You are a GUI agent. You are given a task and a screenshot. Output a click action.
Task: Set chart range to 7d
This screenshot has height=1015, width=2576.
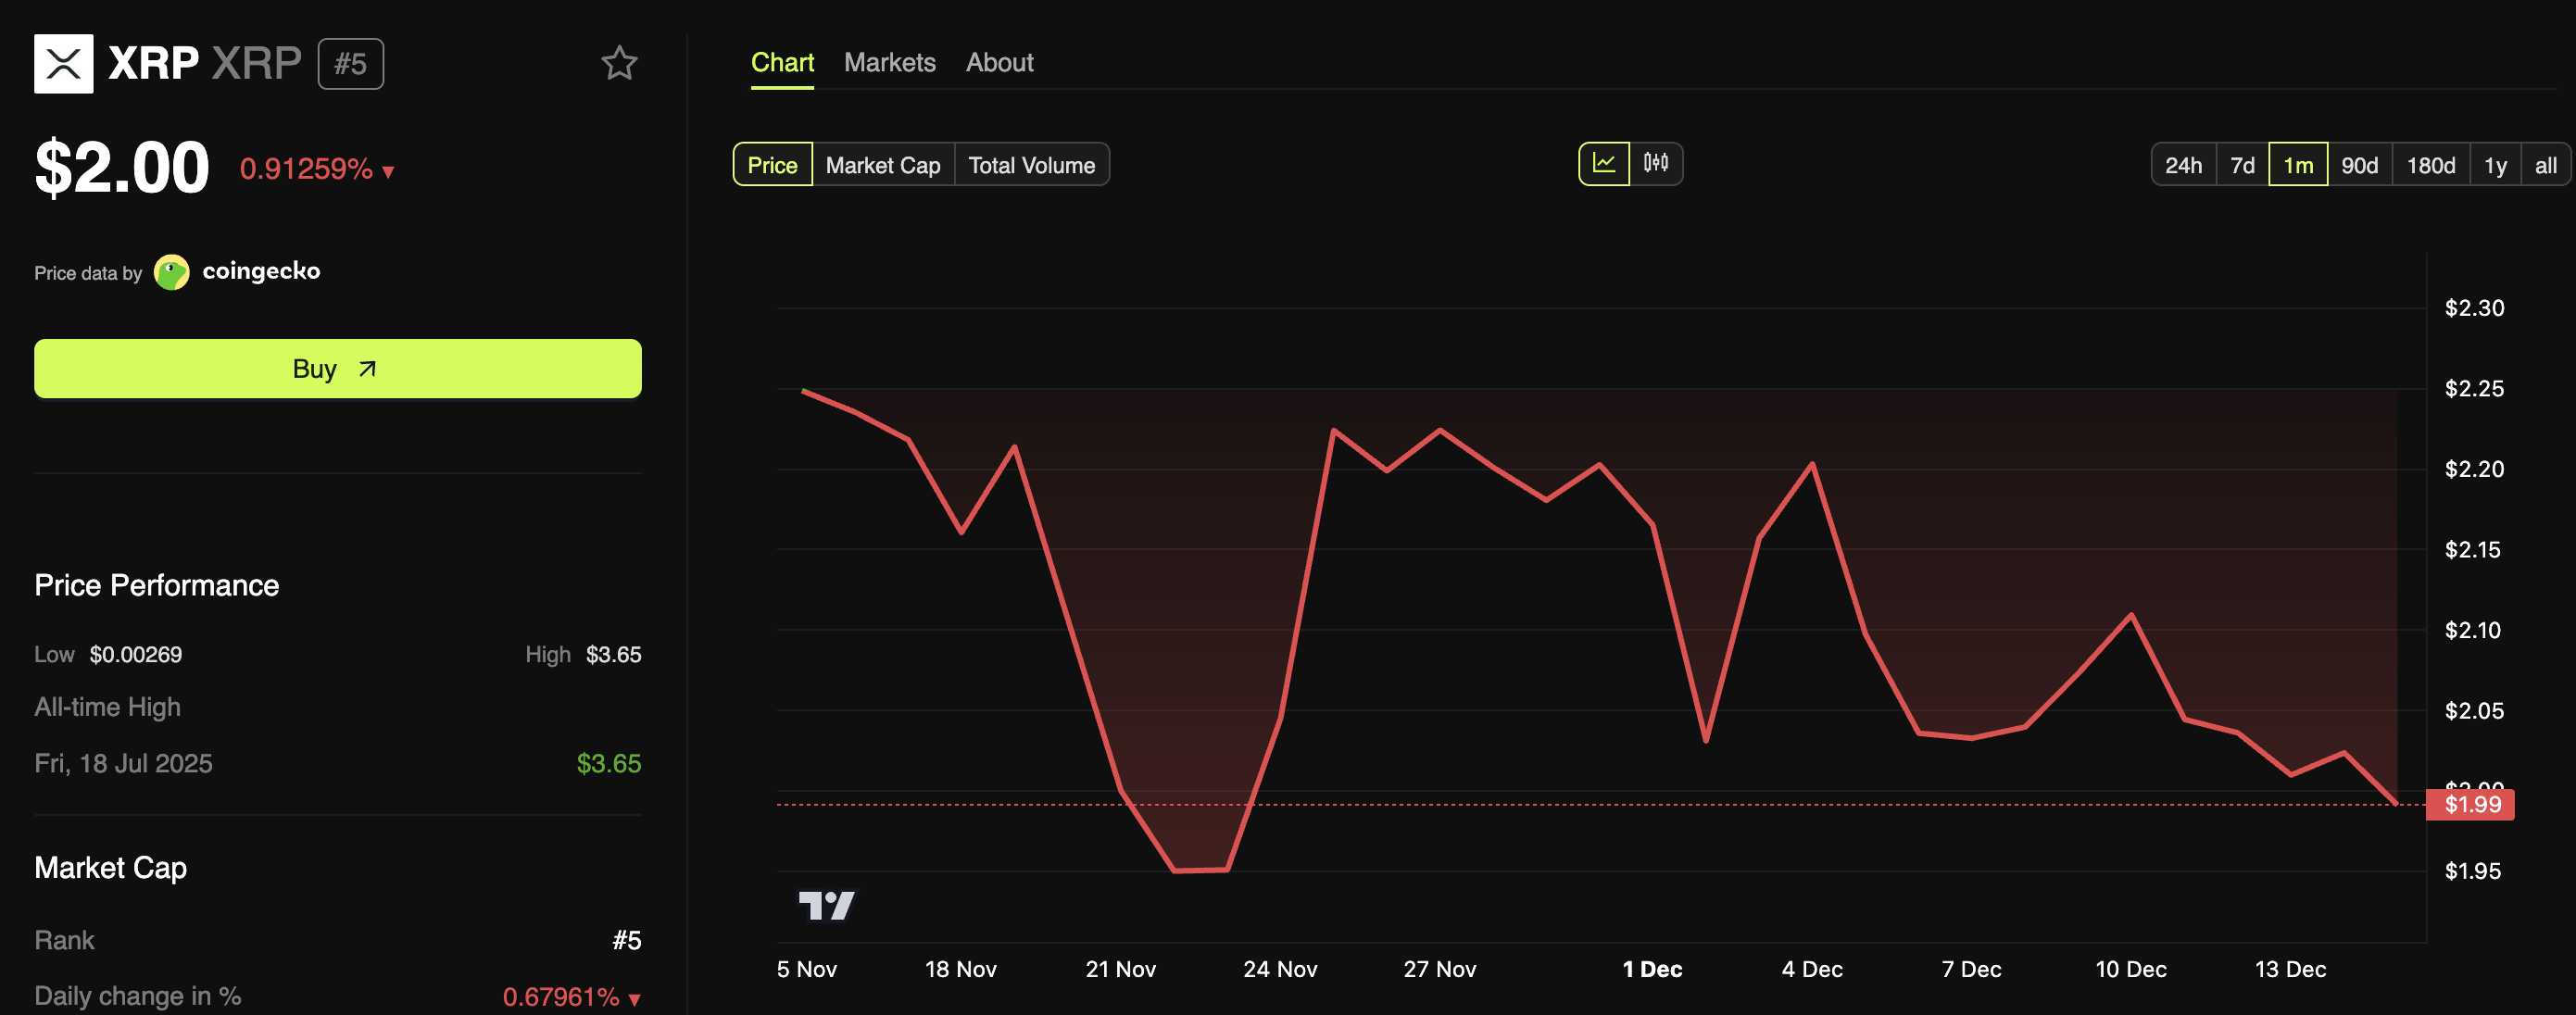point(2242,165)
